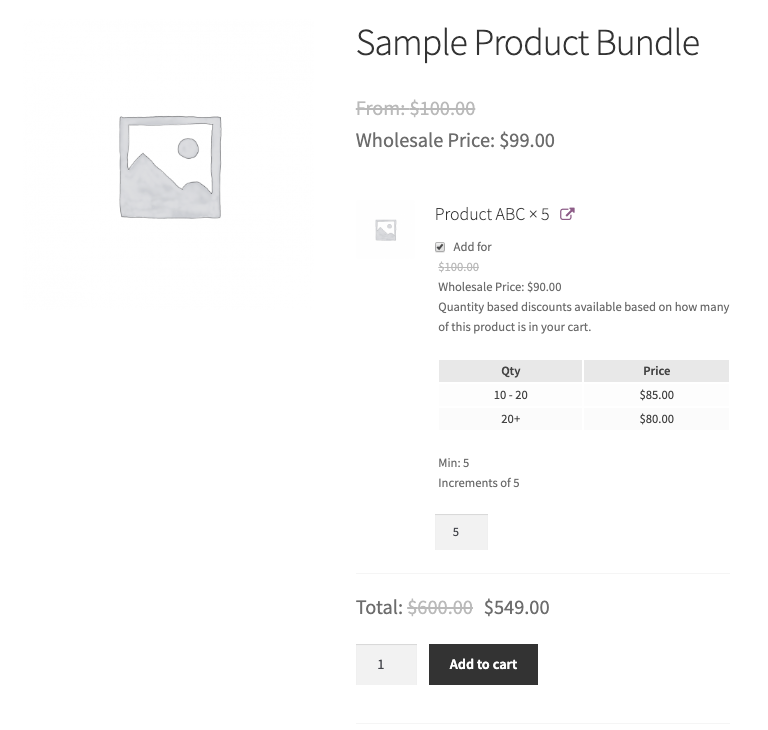Screen dimensions: 768x730
Task: Click the Price column header
Action: 656,371
